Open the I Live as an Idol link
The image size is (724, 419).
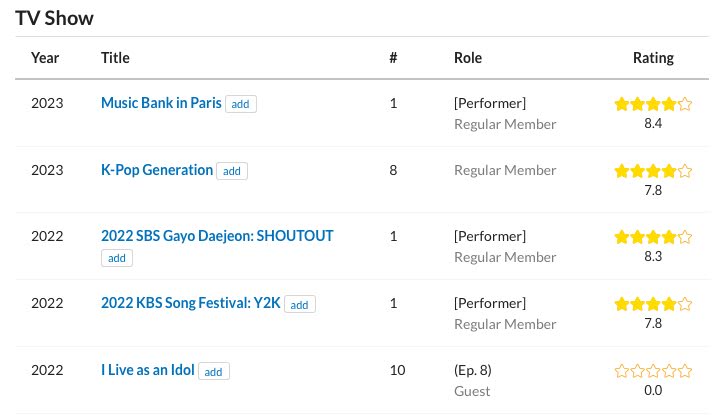[148, 370]
